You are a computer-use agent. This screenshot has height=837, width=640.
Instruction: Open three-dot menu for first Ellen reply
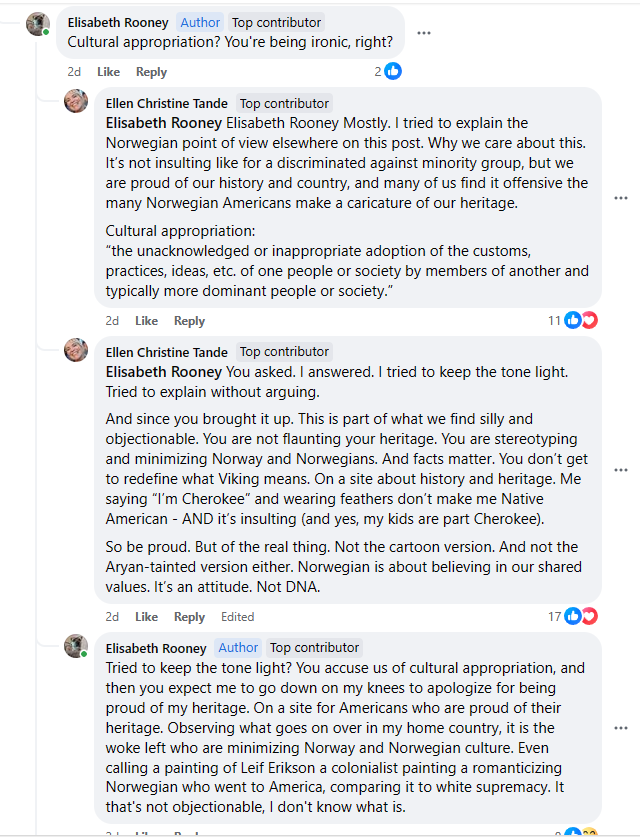pyautogui.click(x=621, y=198)
